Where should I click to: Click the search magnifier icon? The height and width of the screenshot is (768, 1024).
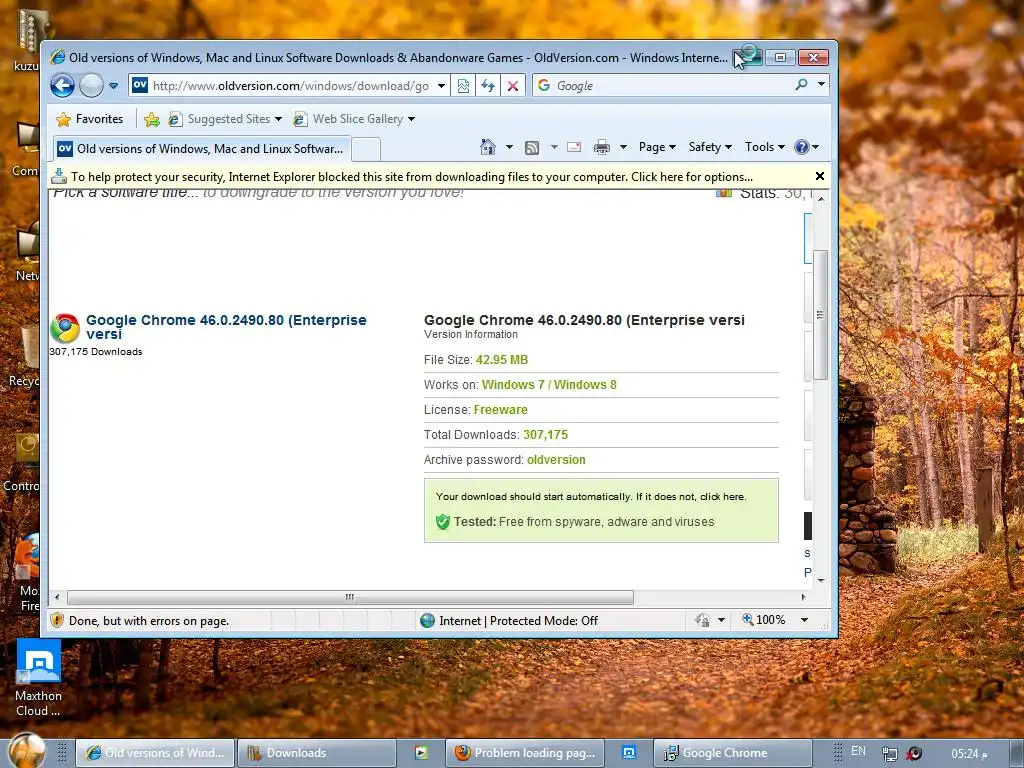coord(801,85)
